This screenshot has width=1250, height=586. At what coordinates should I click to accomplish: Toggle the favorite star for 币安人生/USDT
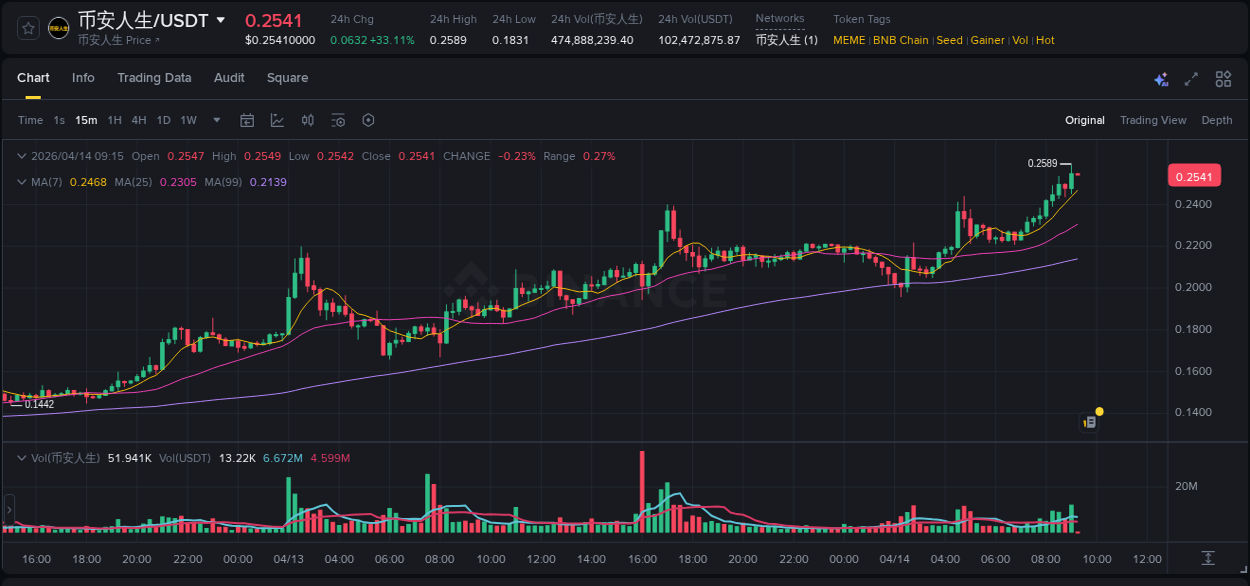(27, 27)
